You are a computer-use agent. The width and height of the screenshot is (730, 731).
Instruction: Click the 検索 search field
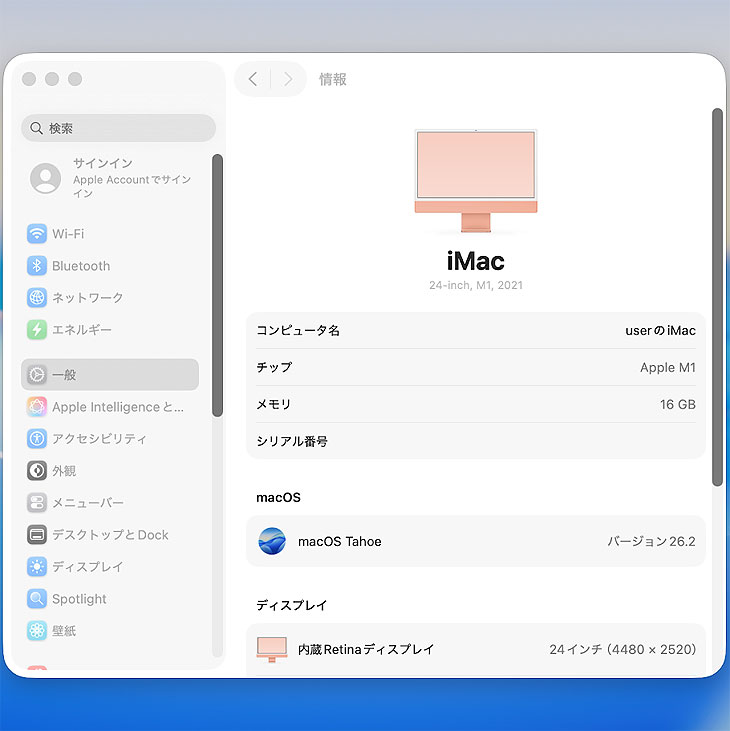click(118, 128)
